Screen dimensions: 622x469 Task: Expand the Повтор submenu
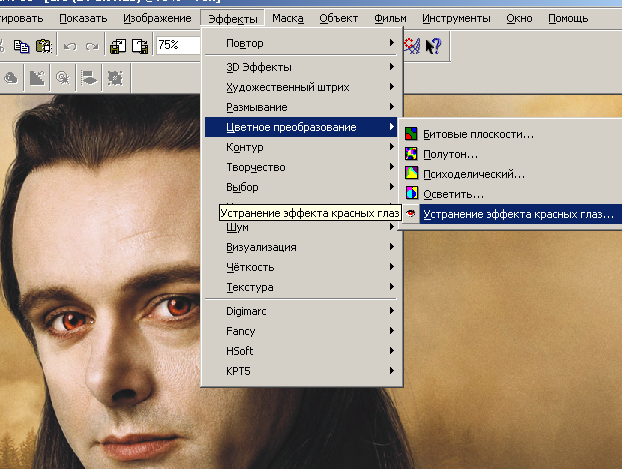(x=301, y=43)
